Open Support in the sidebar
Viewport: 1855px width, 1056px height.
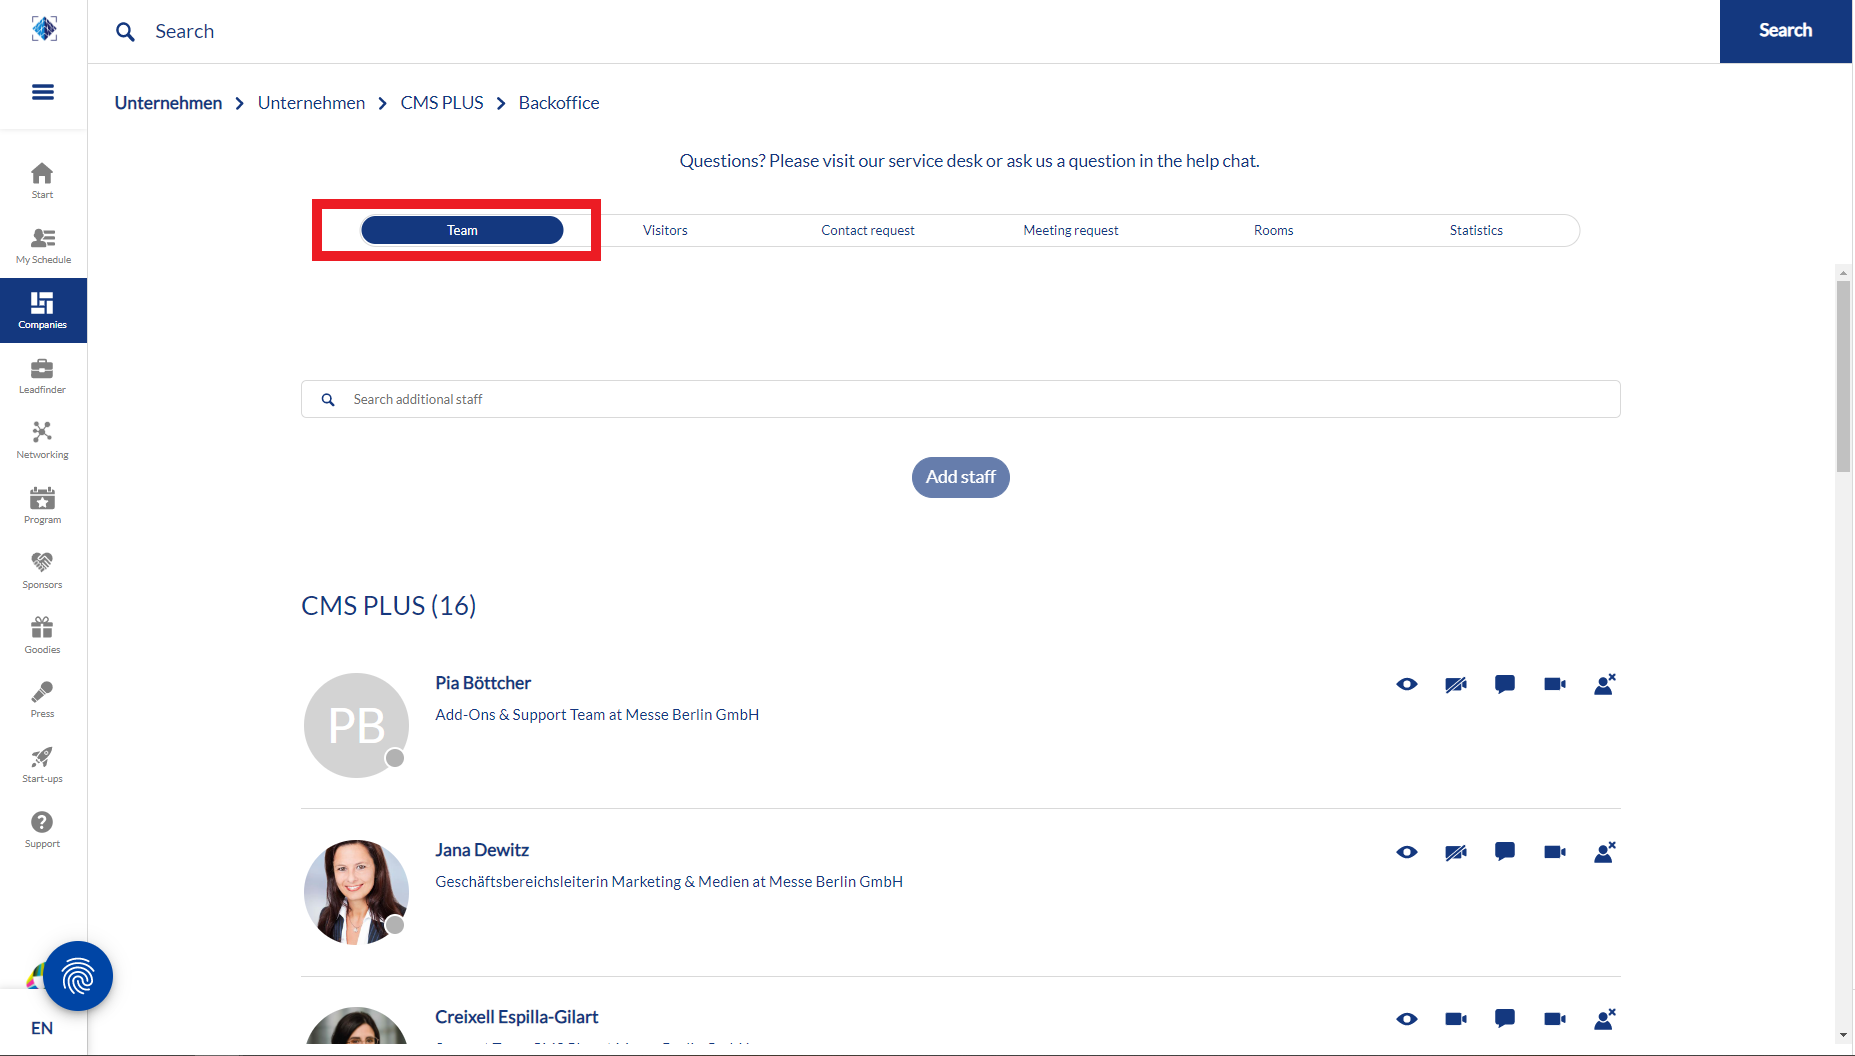(x=42, y=830)
